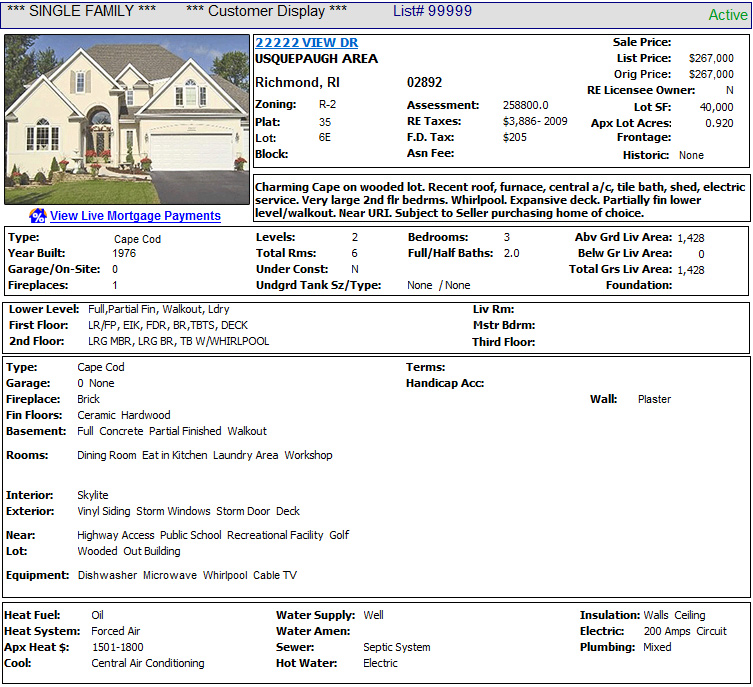753x687 pixels.
Task: Click the Plumbing value Mixed
Action: (657, 648)
